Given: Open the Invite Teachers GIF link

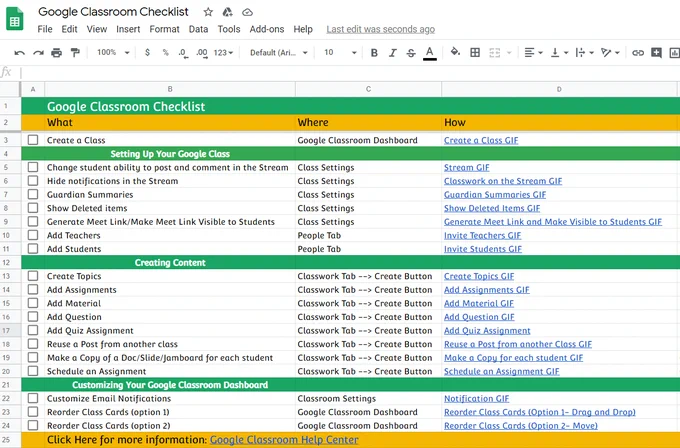Looking at the screenshot, I should pos(482,235).
